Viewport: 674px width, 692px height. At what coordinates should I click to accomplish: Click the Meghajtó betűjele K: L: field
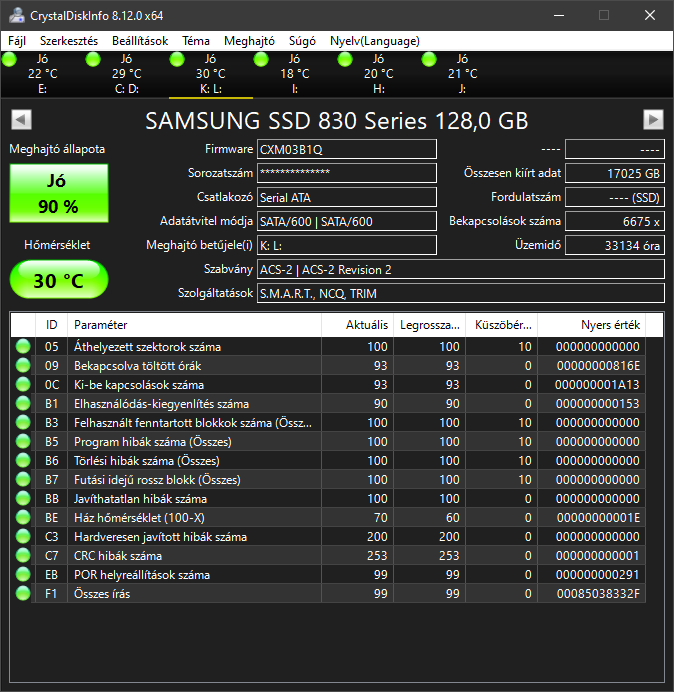(x=347, y=245)
